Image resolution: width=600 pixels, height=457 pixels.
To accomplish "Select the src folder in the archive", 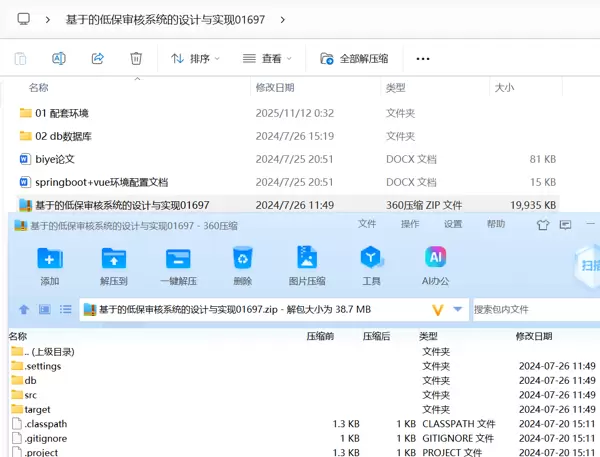I will coord(31,395).
